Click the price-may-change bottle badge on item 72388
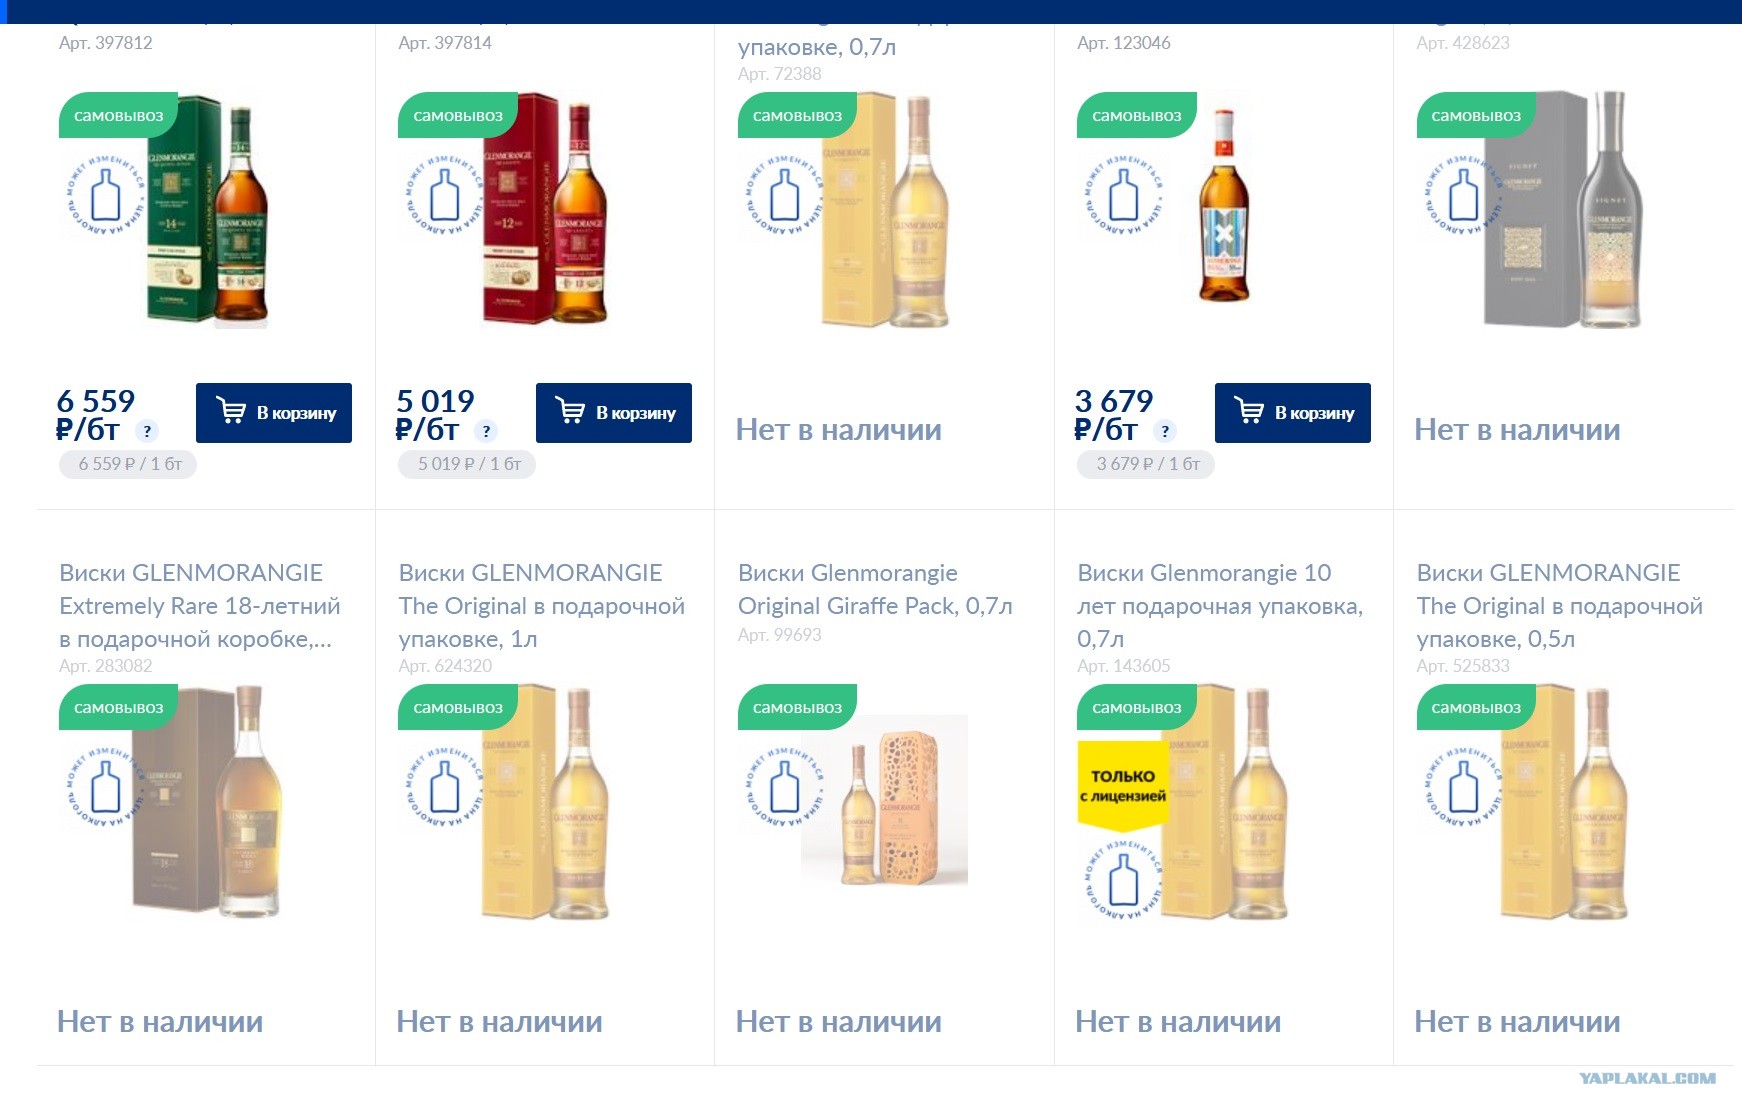 784,195
